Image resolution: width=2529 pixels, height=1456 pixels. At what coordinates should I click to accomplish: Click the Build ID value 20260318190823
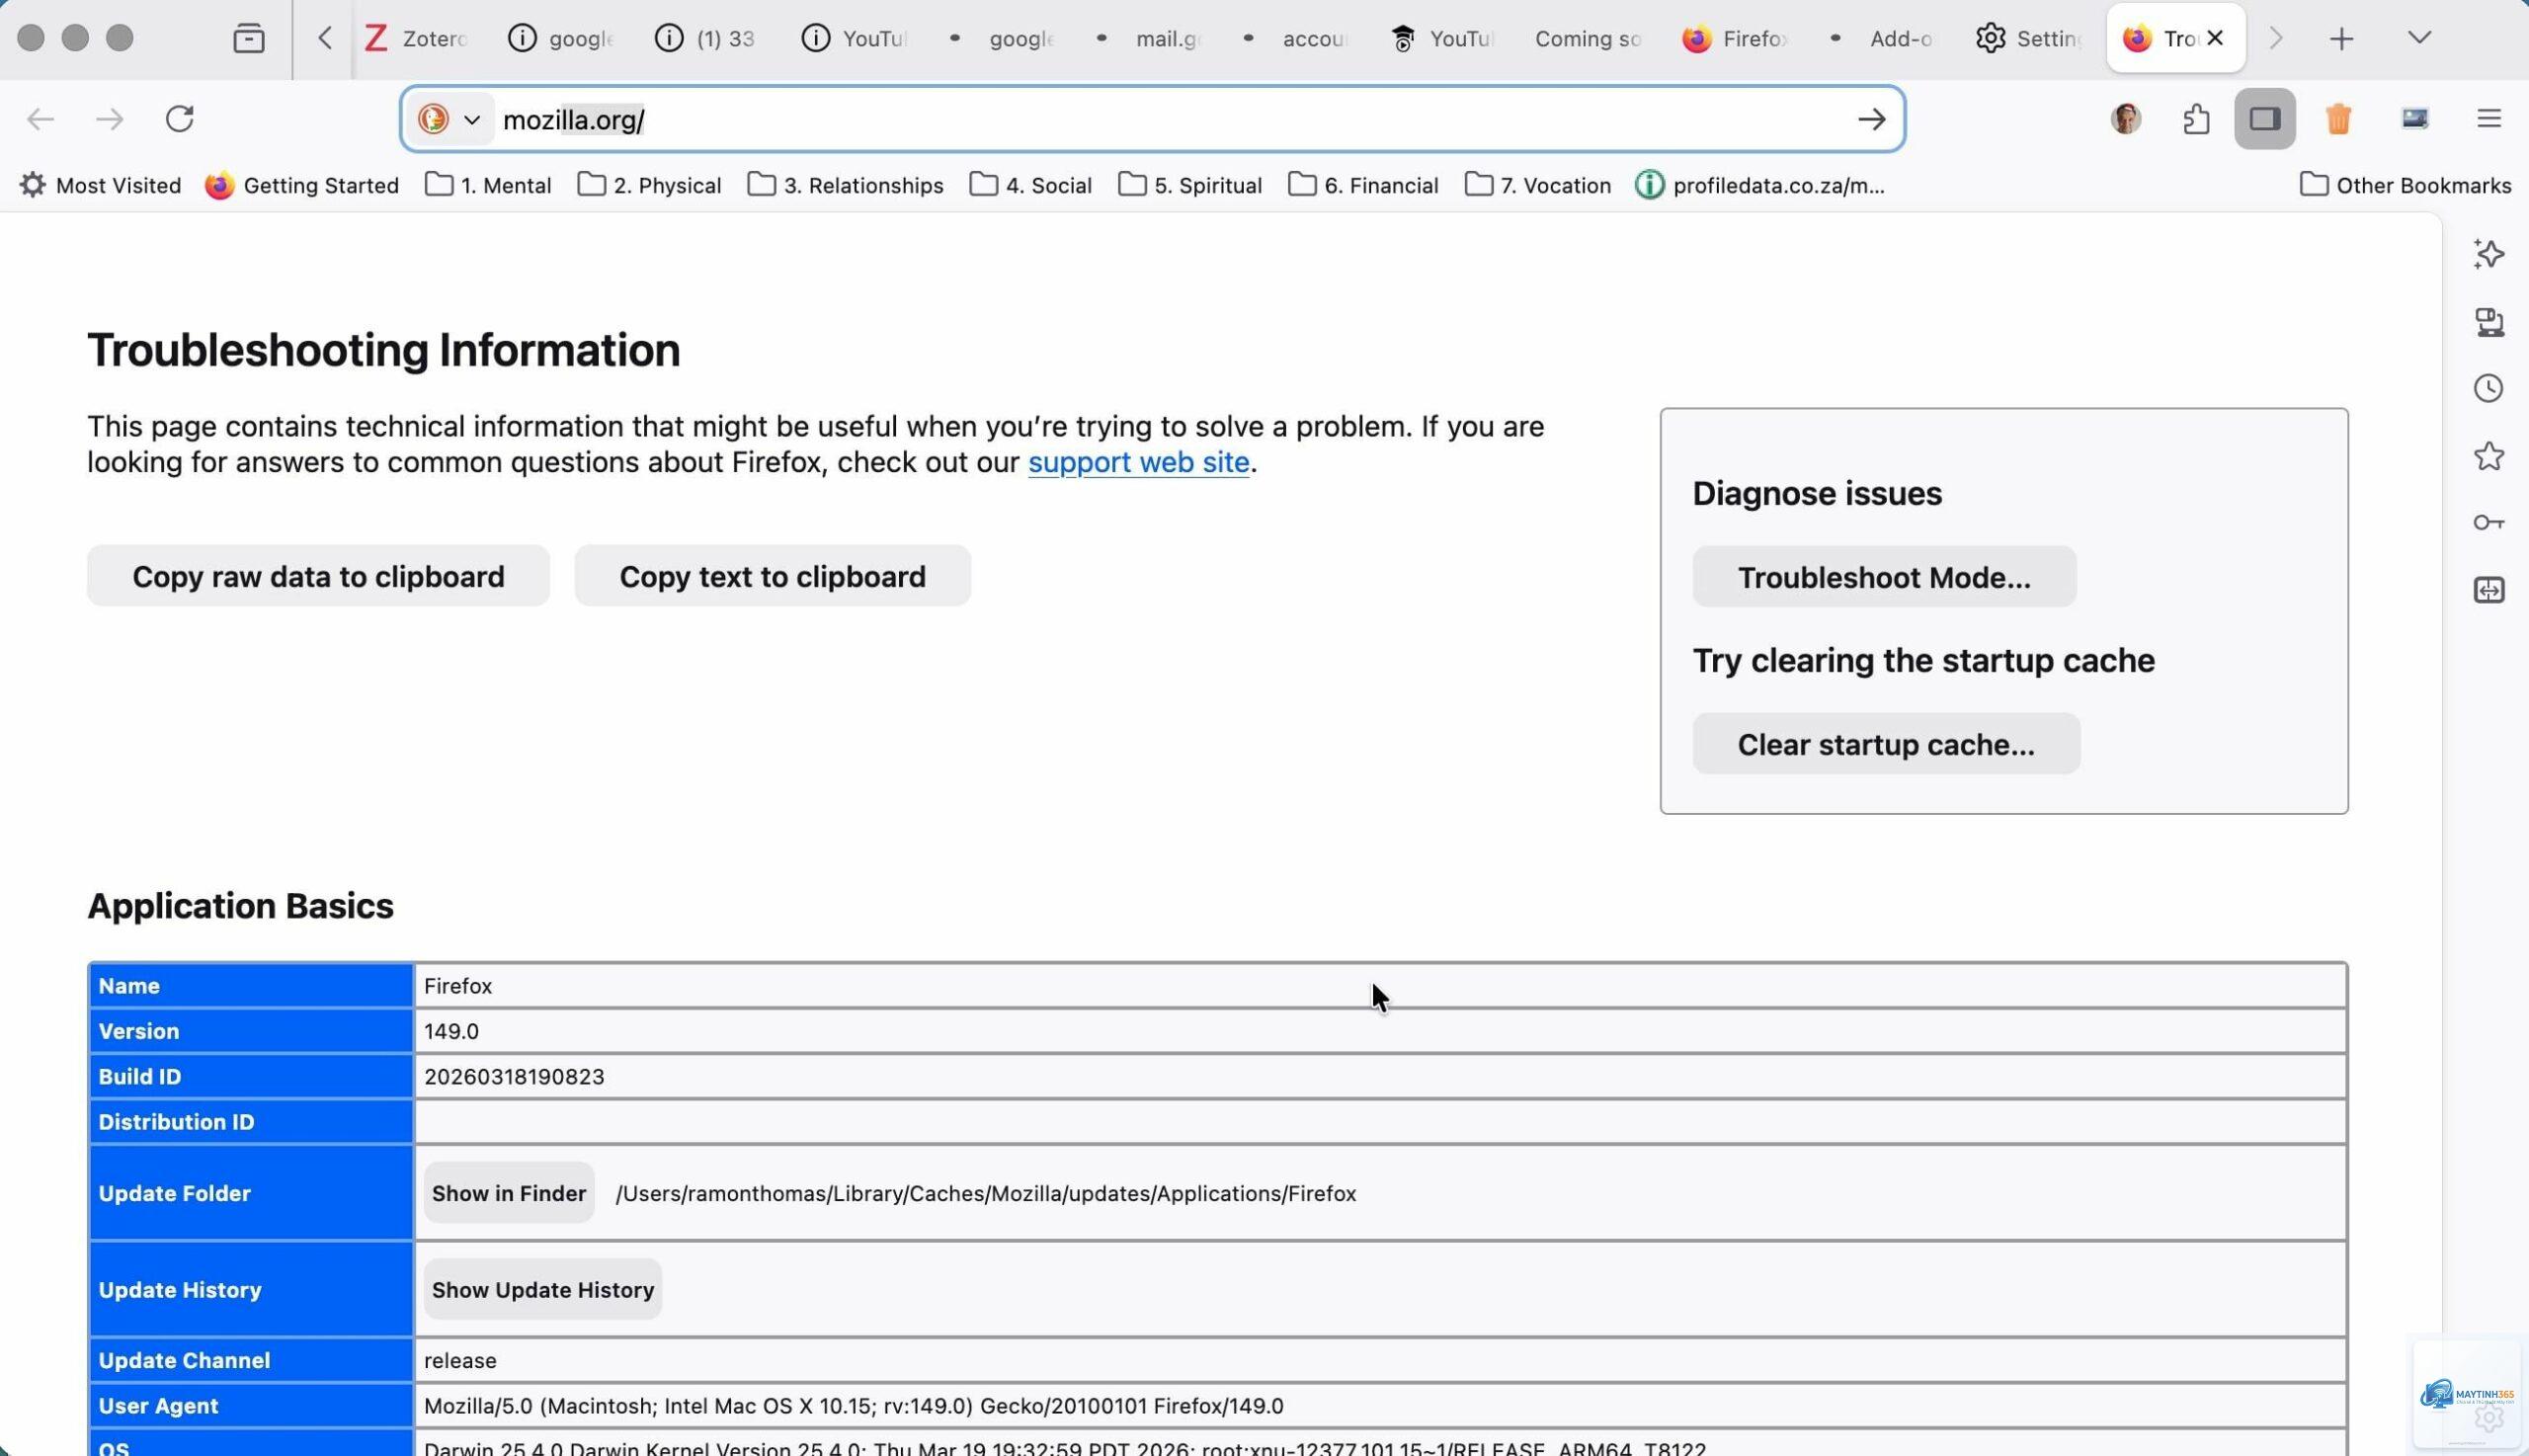[514, 1077]
